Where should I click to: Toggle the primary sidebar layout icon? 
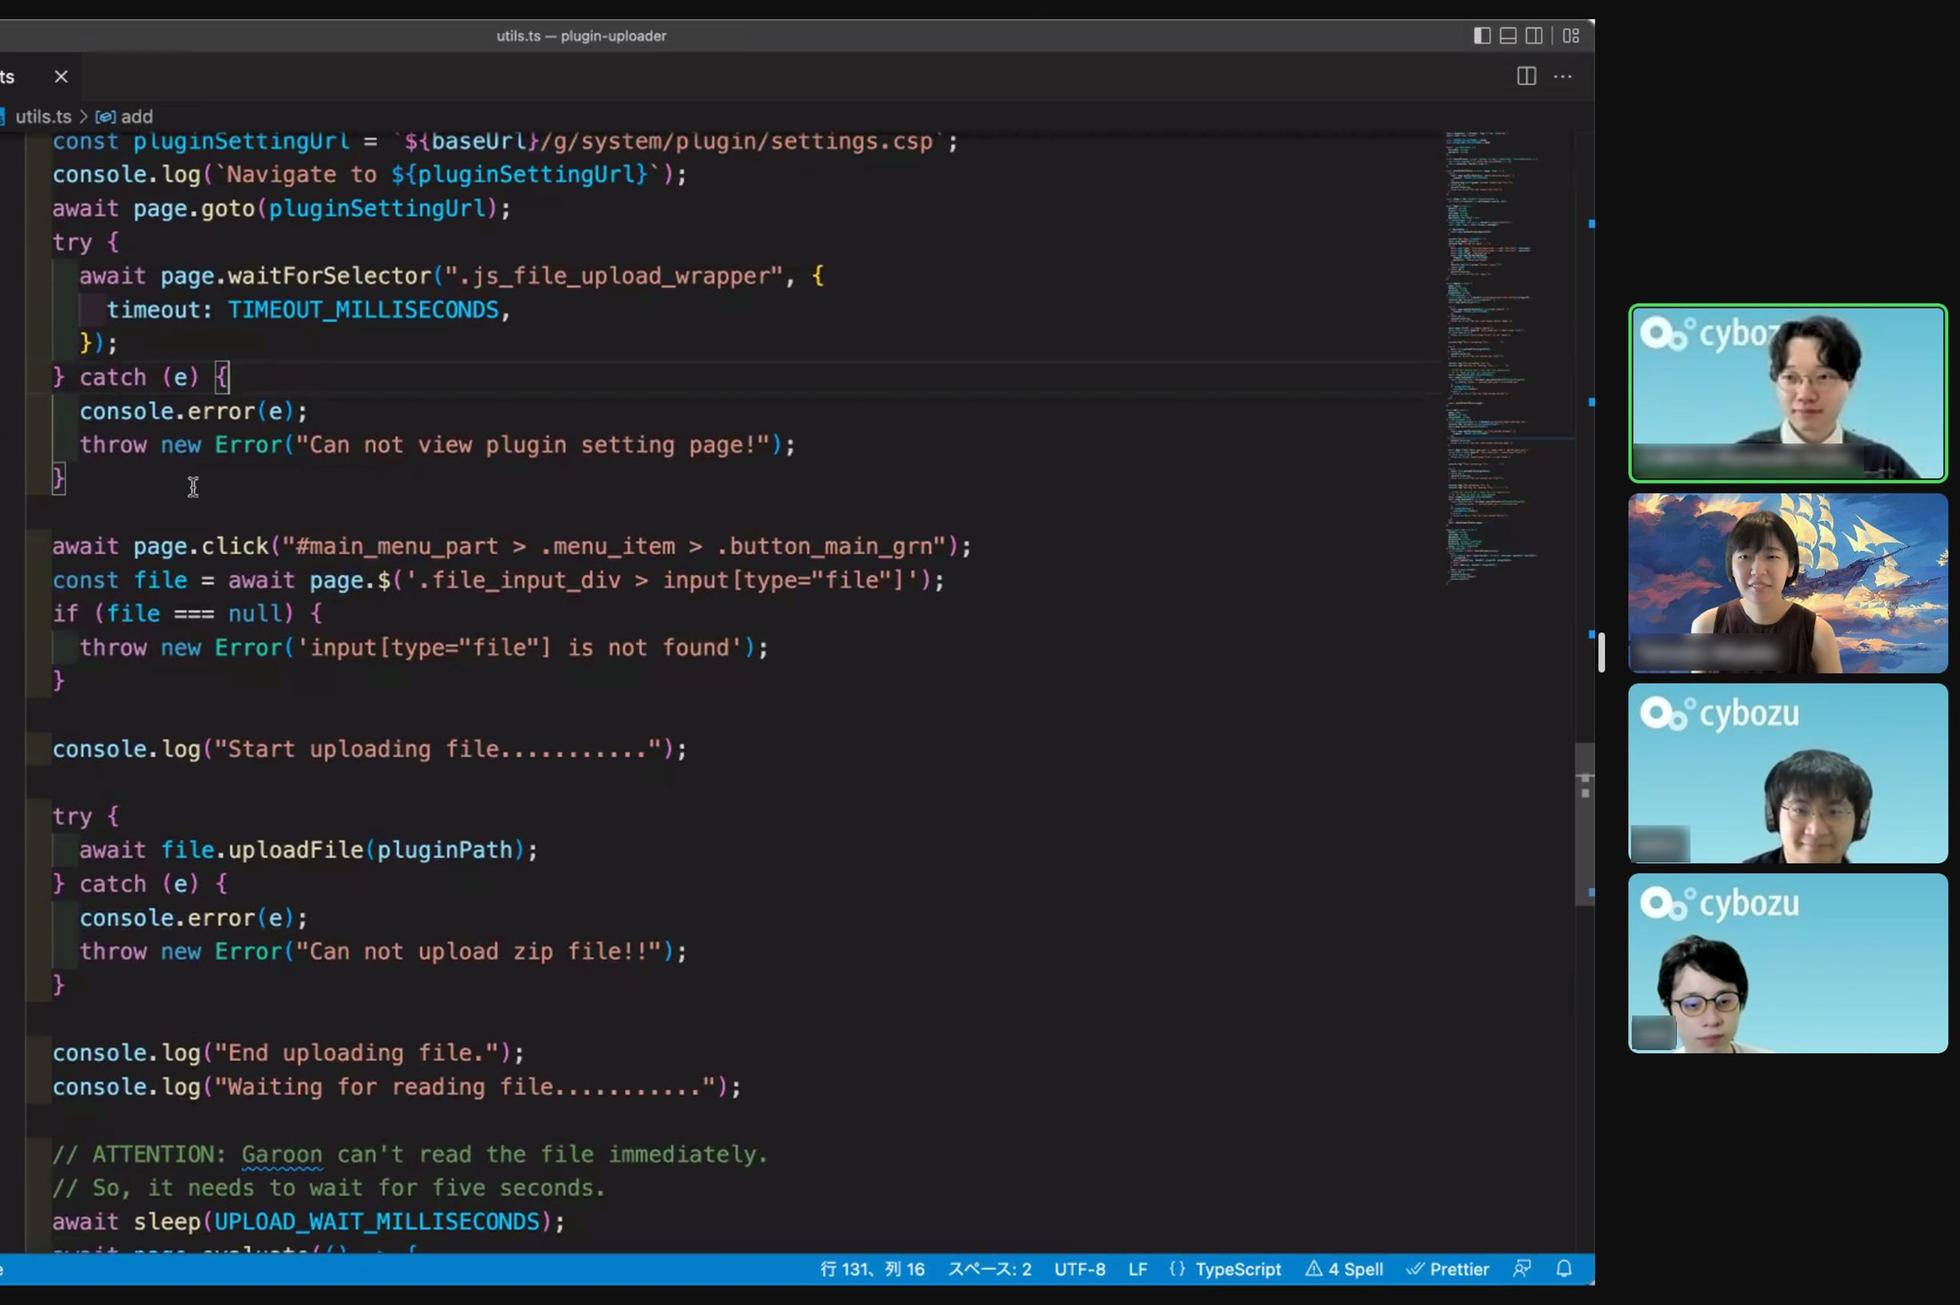coord(1482,36)
